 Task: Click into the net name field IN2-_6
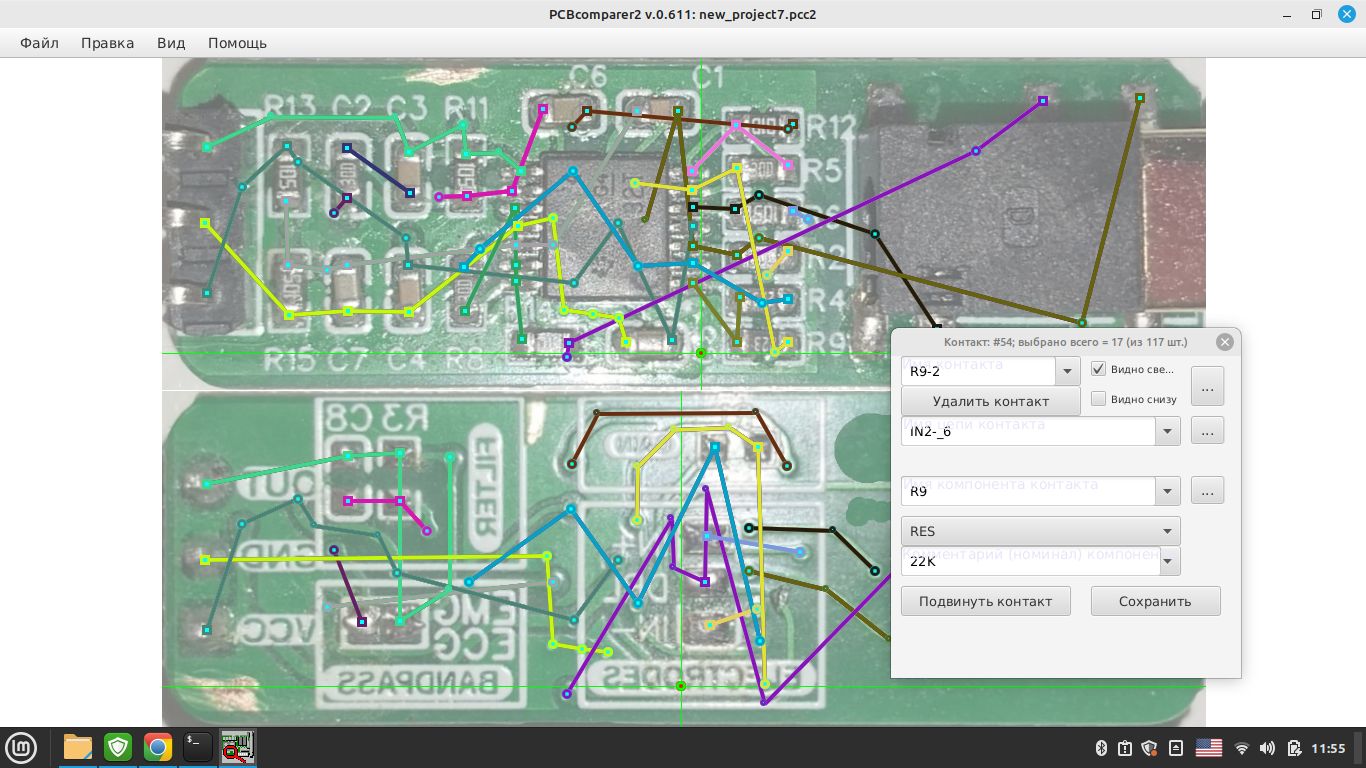coord(1028,431)
